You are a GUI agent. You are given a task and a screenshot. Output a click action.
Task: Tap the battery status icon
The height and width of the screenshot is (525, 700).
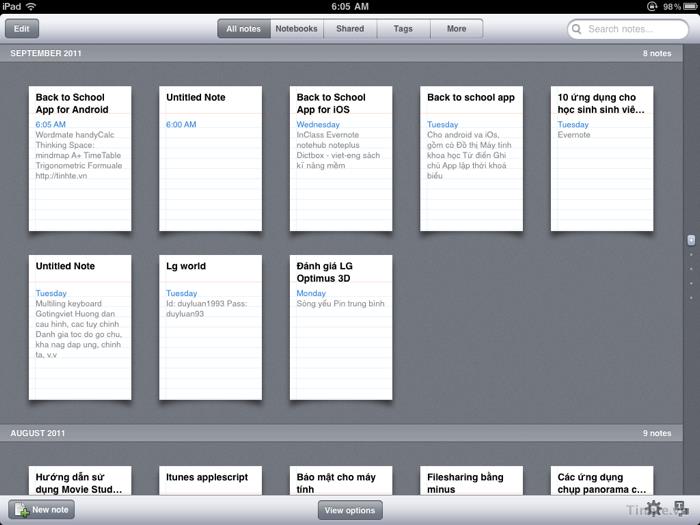(690, 6)
